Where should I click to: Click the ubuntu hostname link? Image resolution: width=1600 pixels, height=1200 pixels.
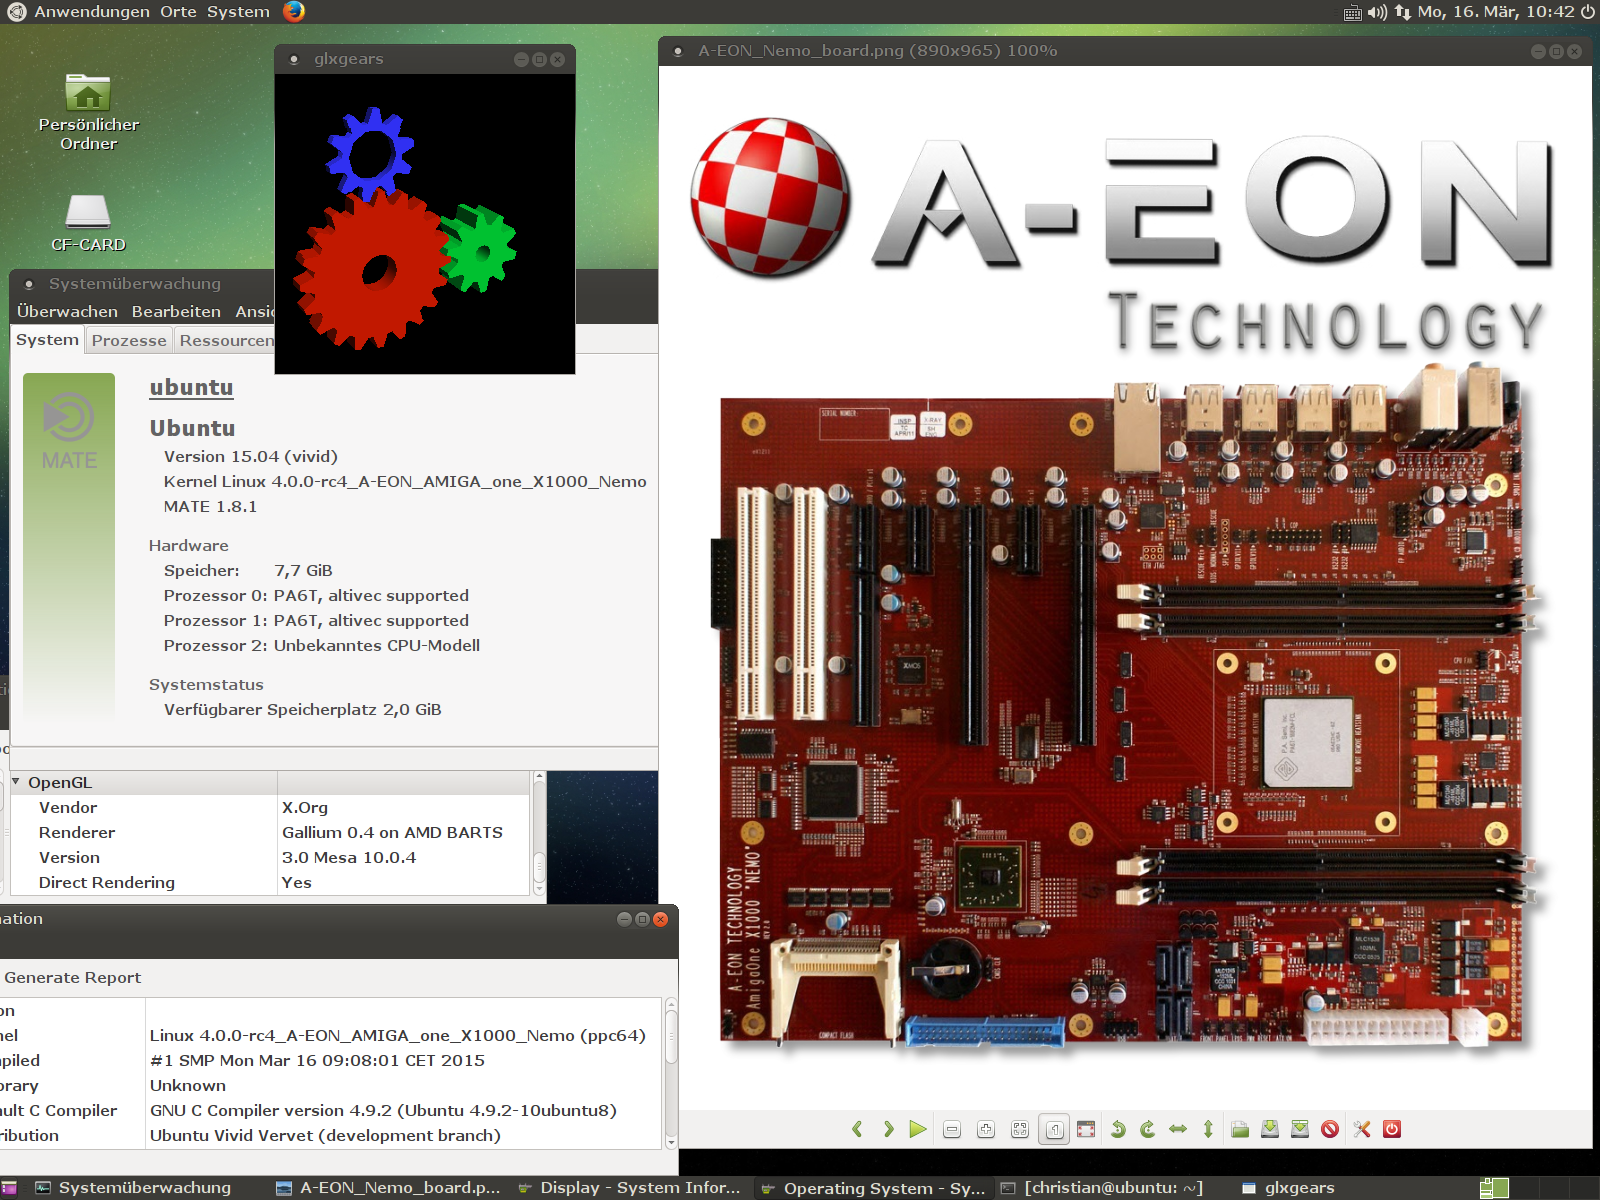coord(191,387)
